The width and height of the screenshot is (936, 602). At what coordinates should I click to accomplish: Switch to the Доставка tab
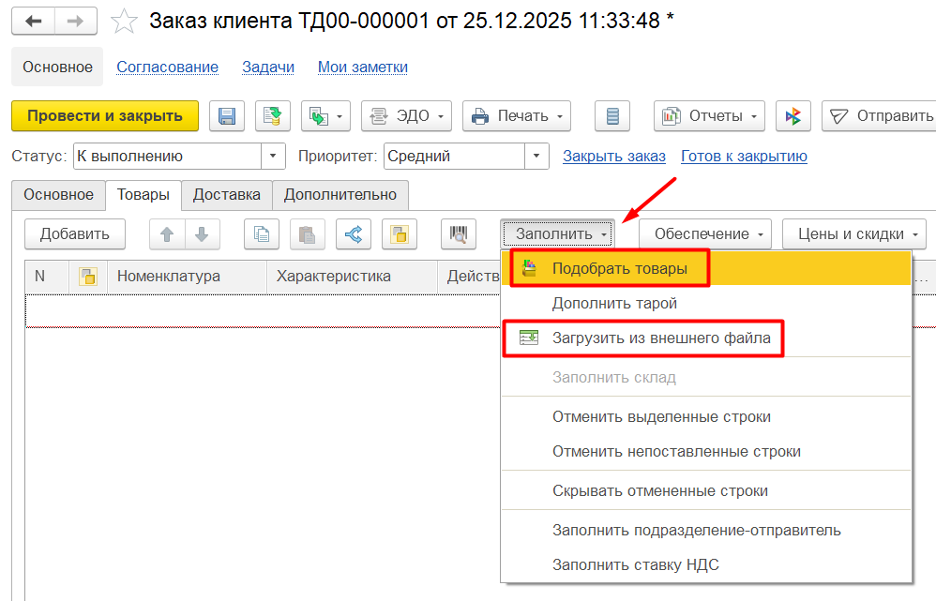point(226,195)
